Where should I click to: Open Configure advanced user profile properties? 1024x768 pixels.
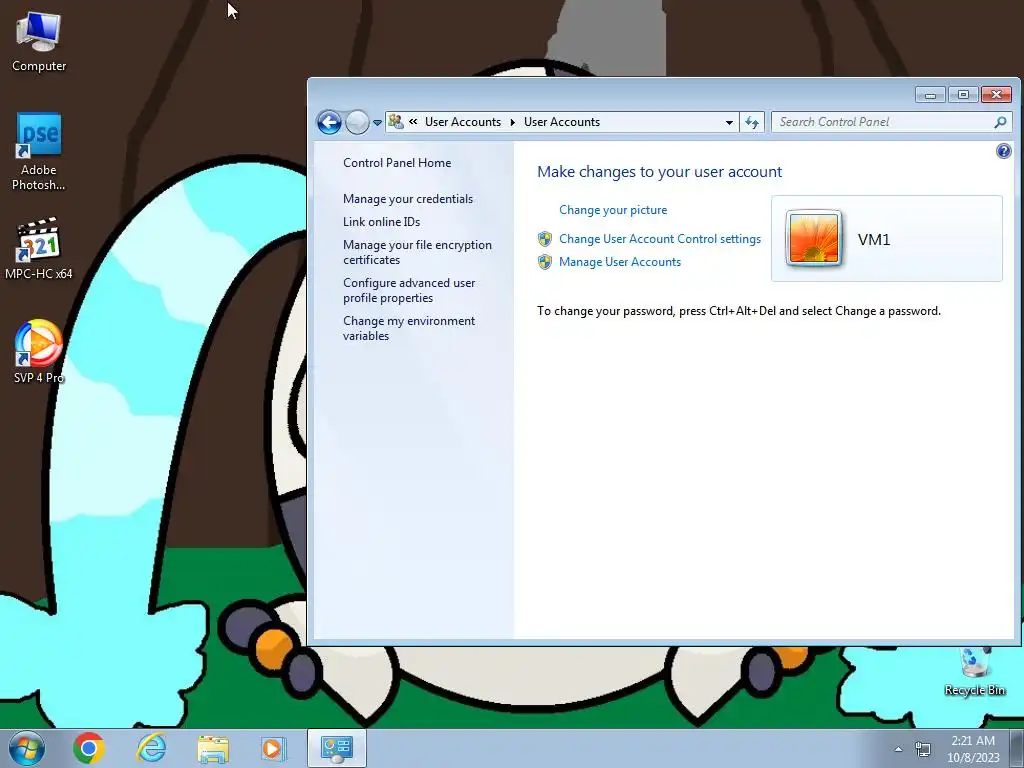pos(409,290)
